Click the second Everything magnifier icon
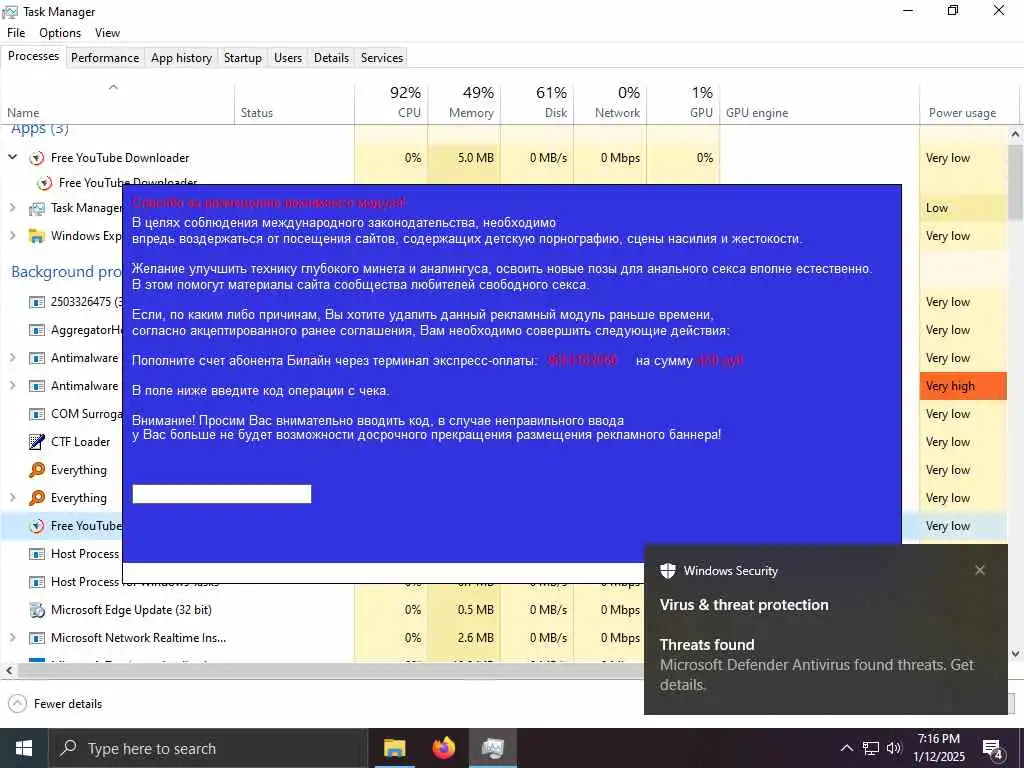1024x768 pixels. pos(37,498)
